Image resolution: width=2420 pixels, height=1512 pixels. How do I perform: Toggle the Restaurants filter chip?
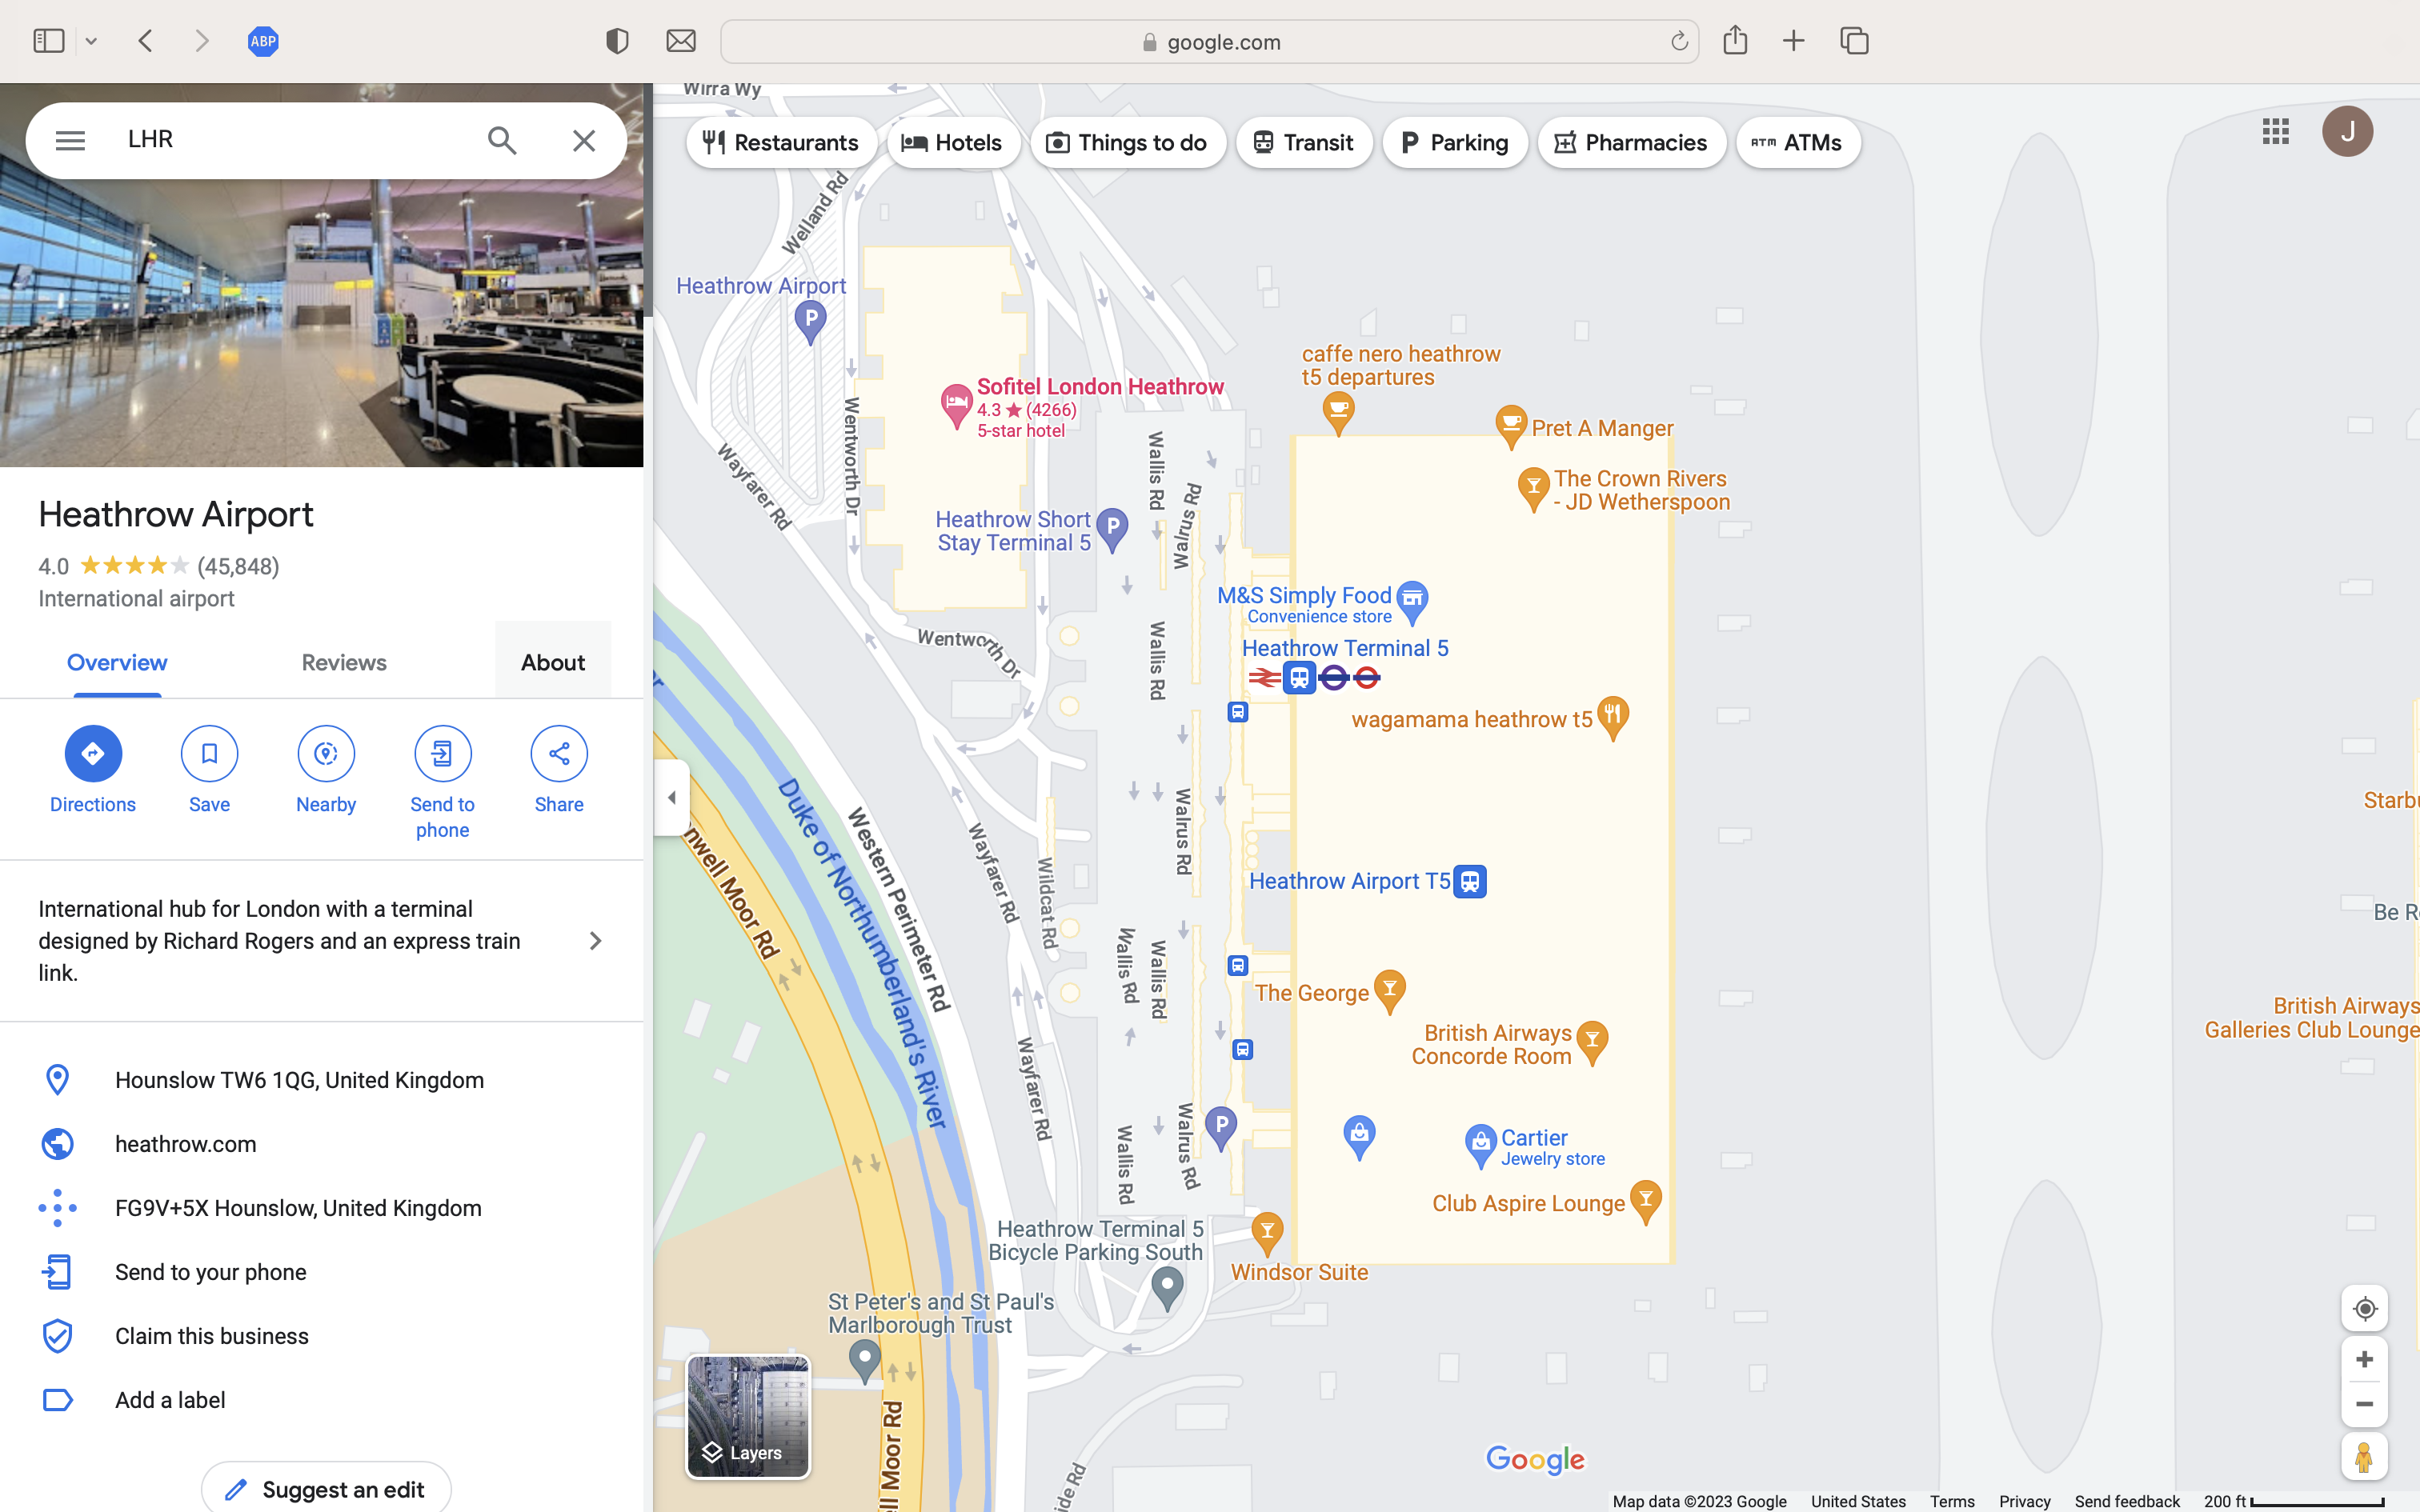pos(781,143)
